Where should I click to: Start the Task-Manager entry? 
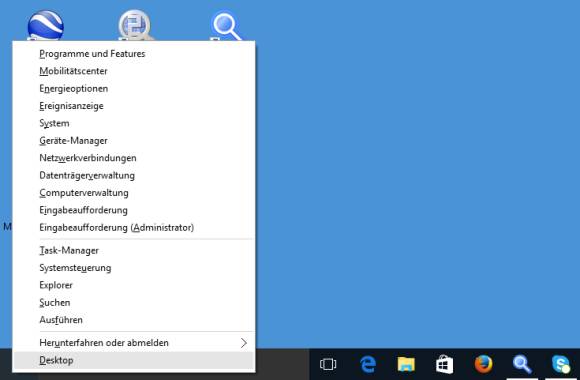(x=134, y=250)
